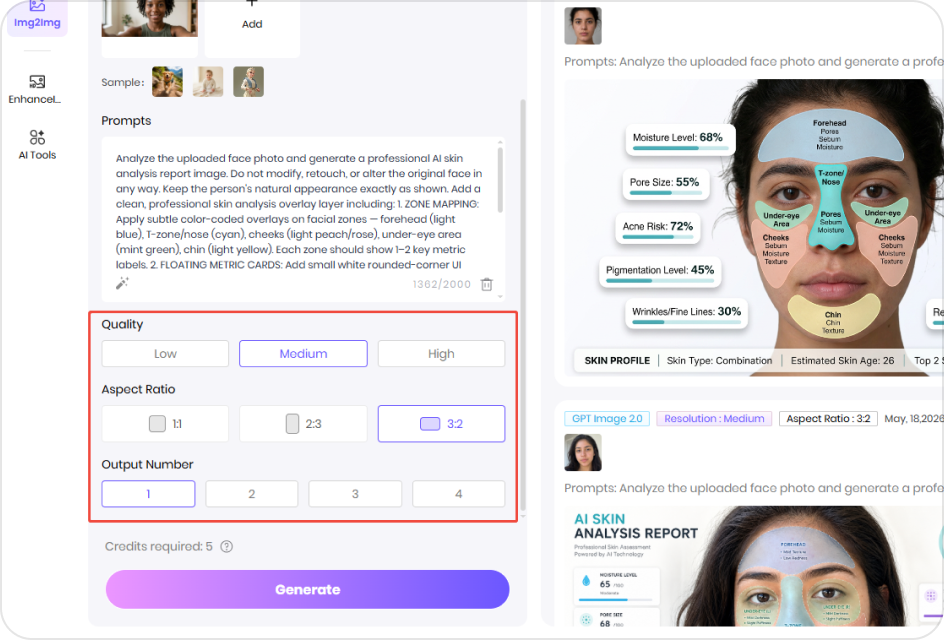944x640 pixels.
Task: Click the Resolution: Medium tag
Action: (x=714, y=418)
